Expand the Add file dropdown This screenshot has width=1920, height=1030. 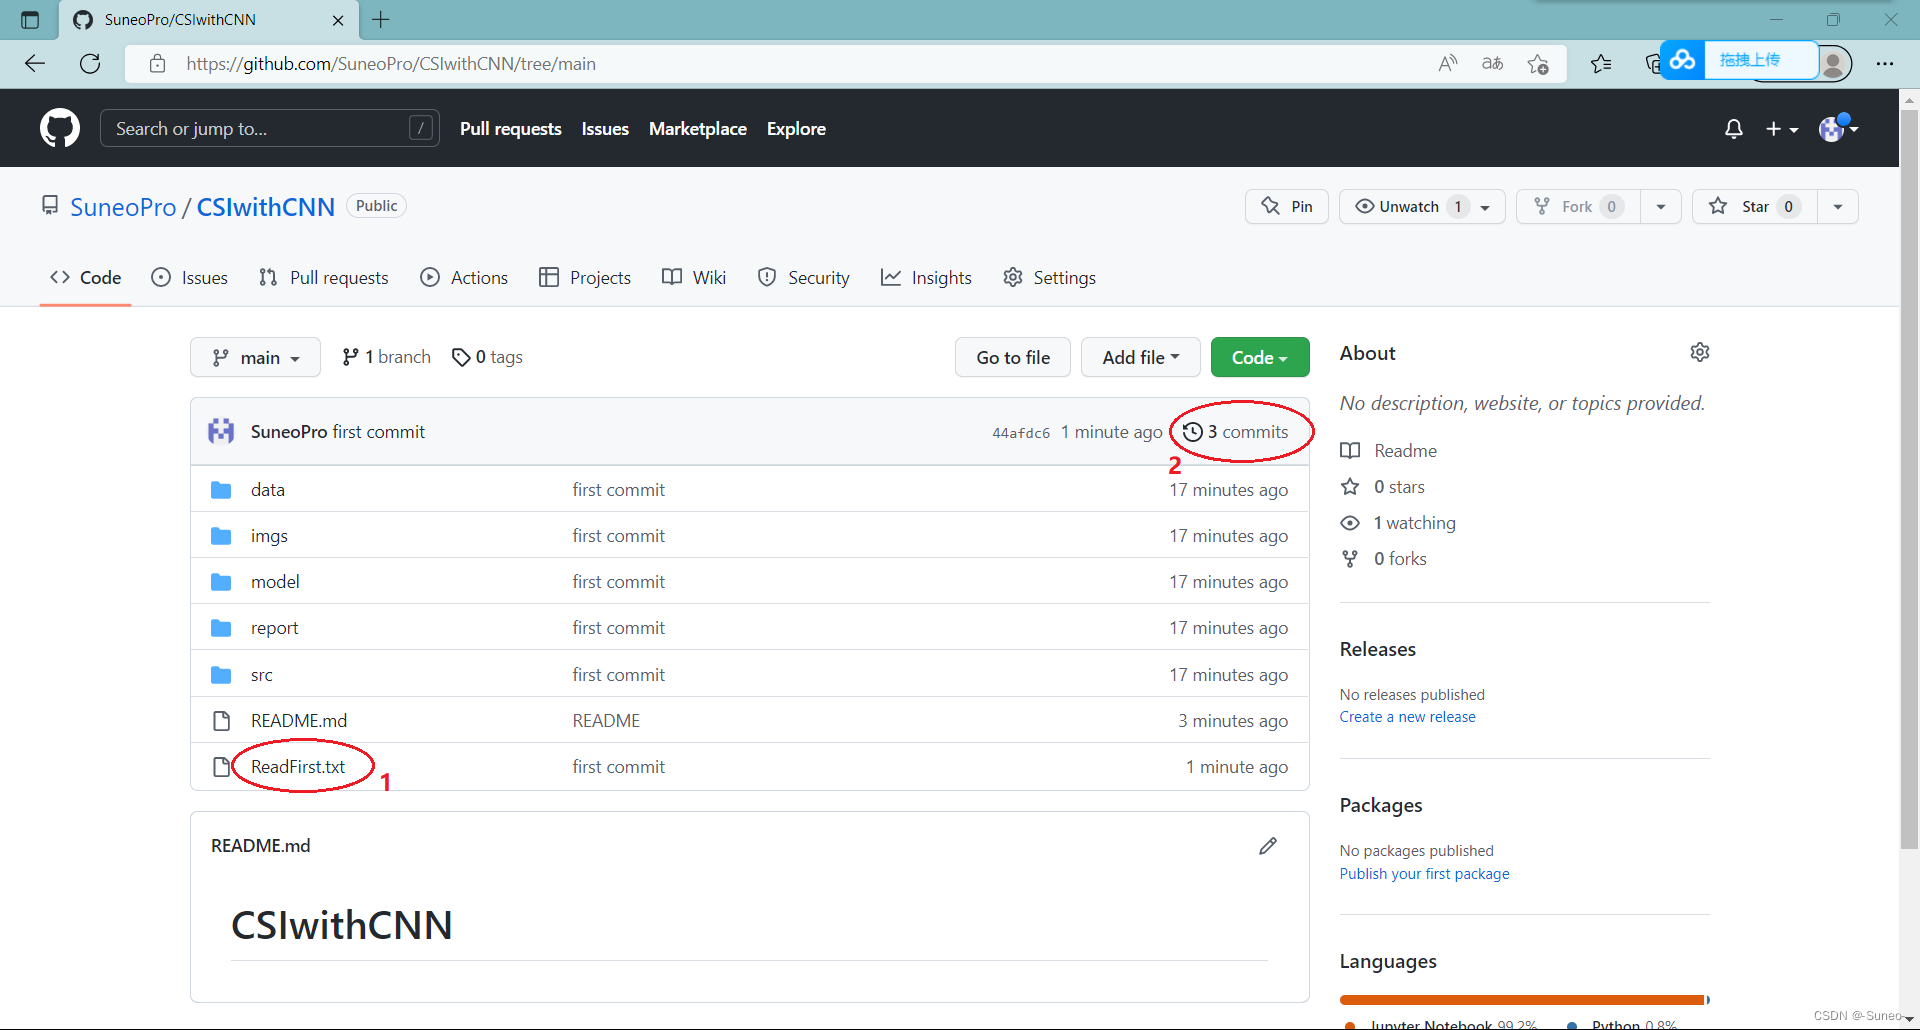pyautogui.click(x=1140, y=357)
